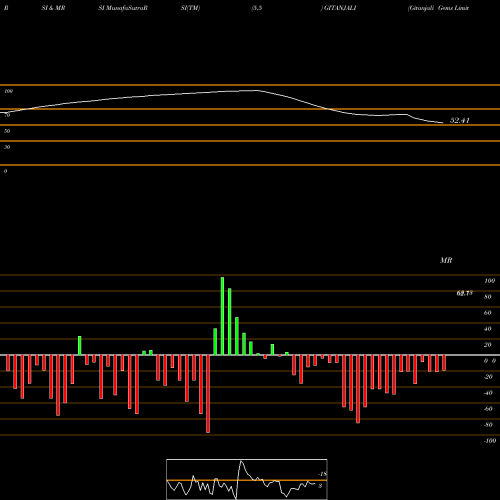Click the -100 label on the MR right axis
The image size is (500, 500).
coord(489,441)
